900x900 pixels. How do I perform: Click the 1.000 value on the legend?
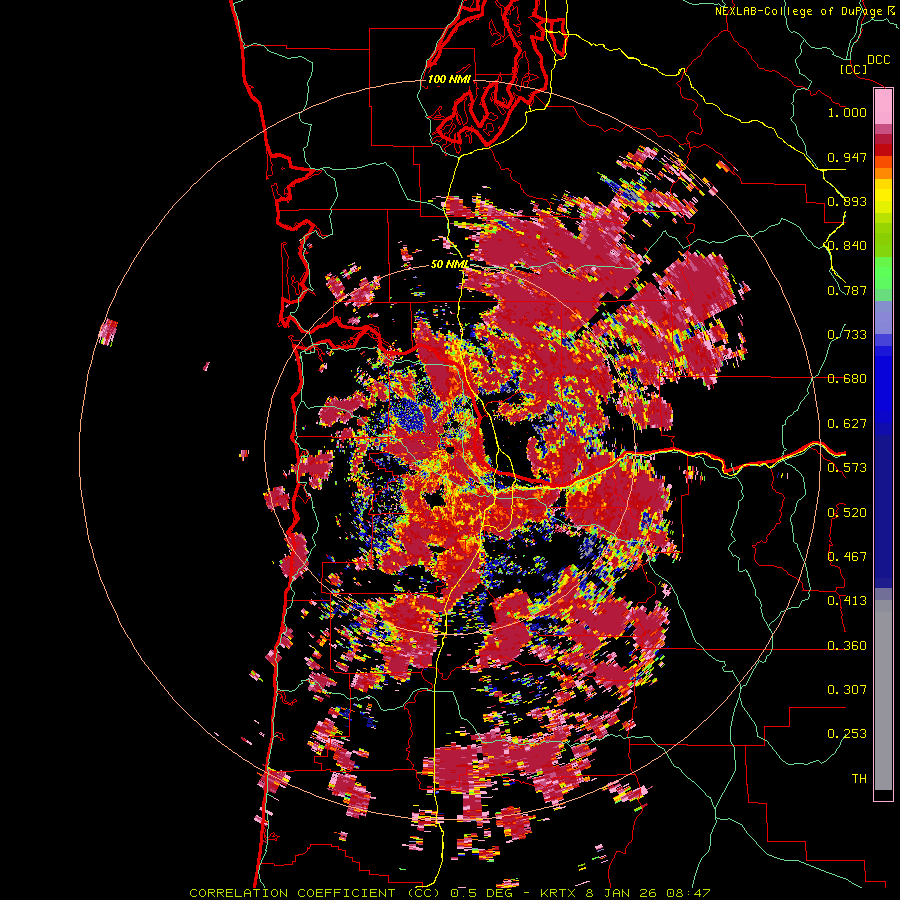tap(847, 112)
